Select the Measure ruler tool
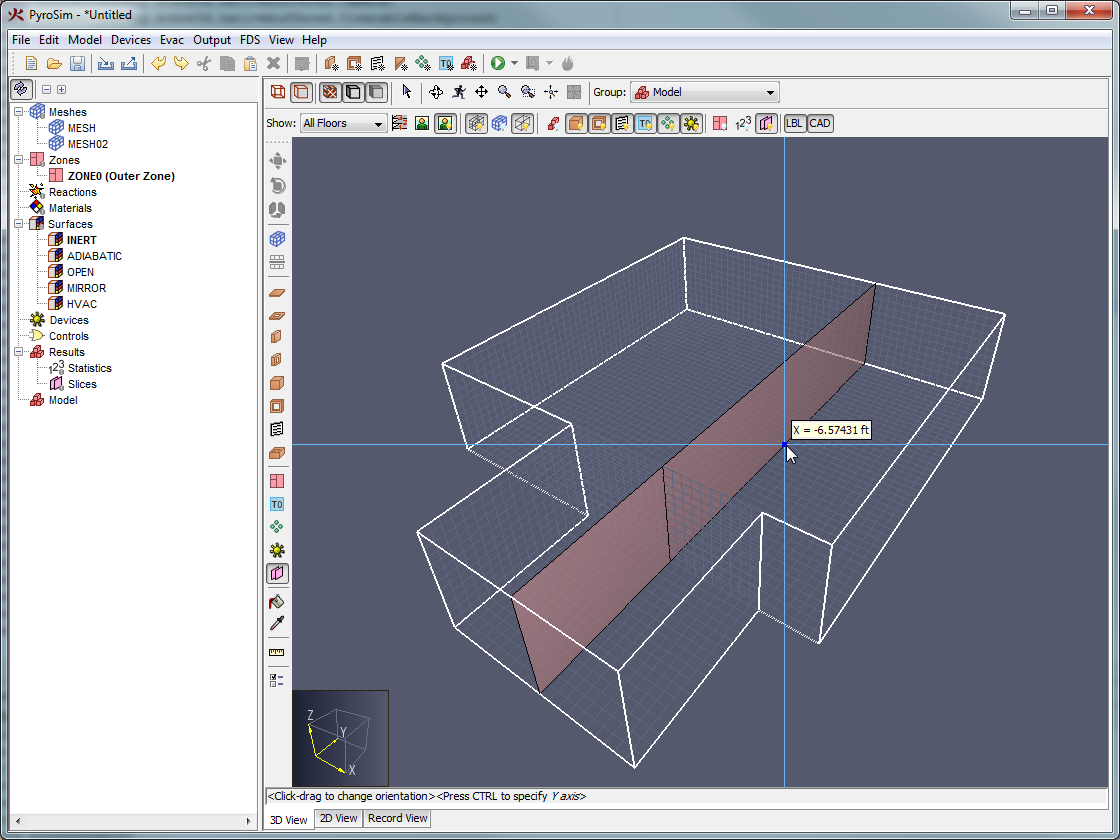Viewport: 1120px width, 840px height. point(277,652)
